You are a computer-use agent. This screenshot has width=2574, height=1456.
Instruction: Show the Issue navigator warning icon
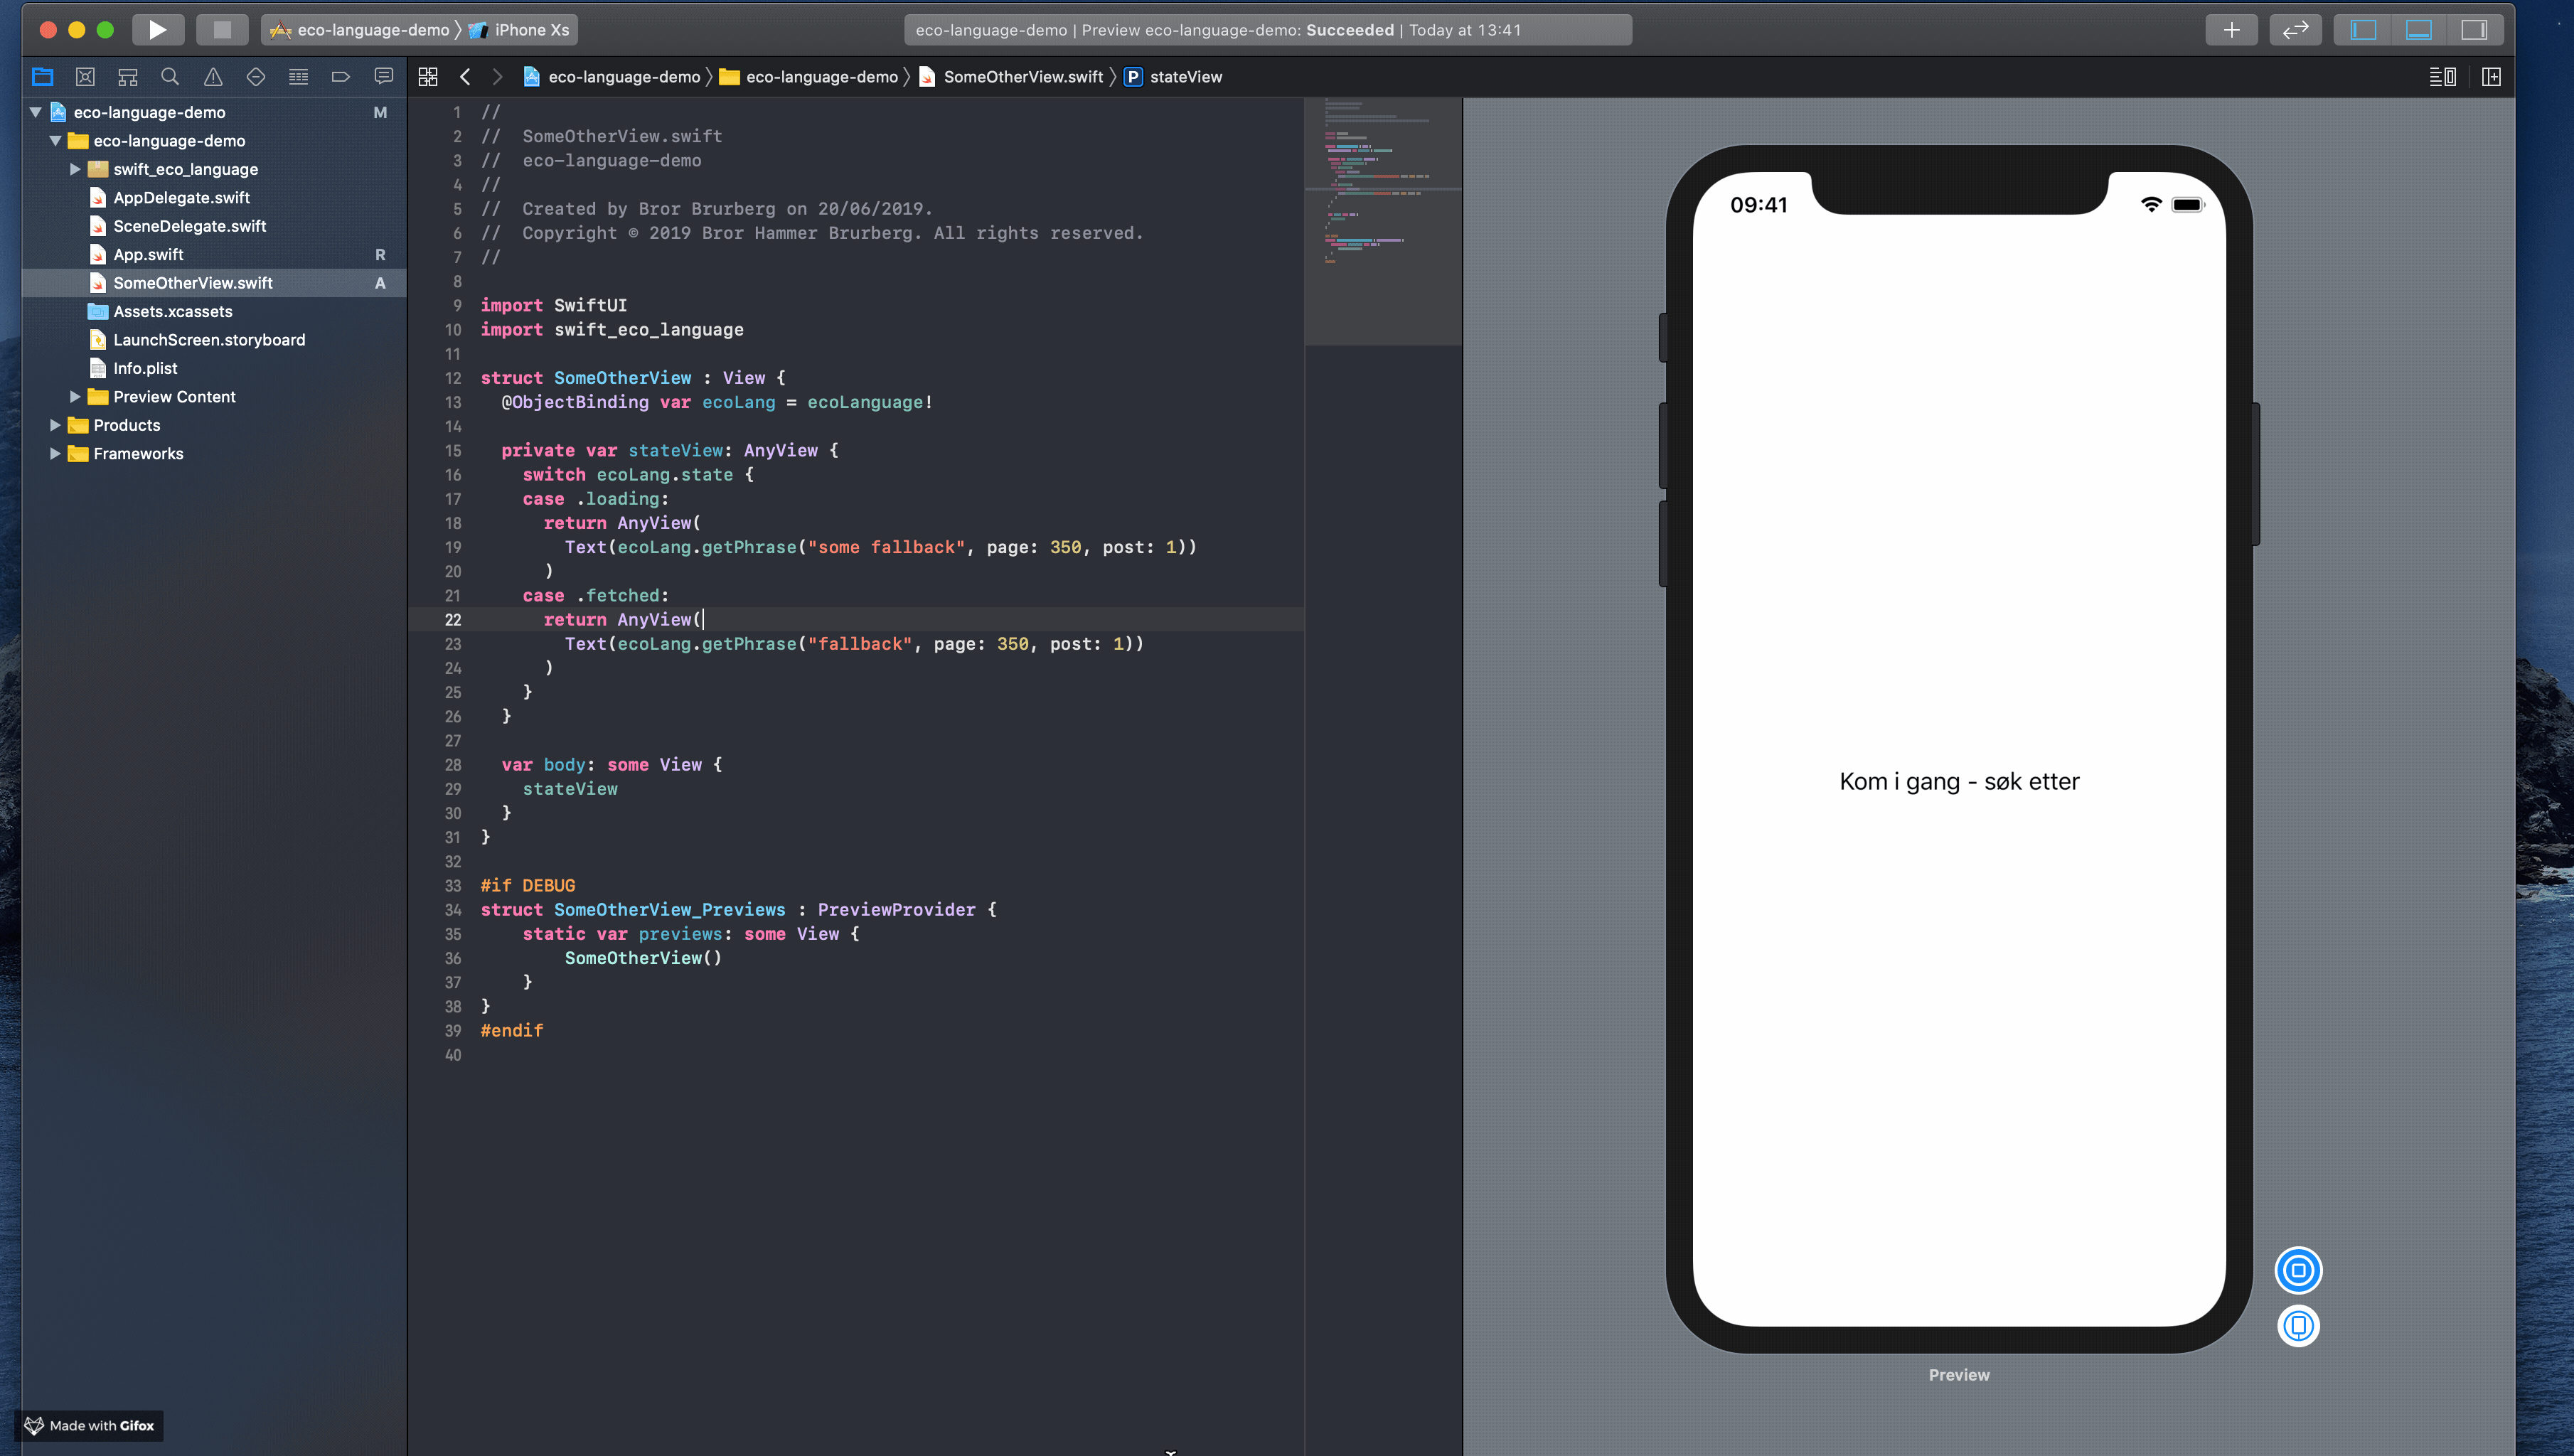(213, 77)
